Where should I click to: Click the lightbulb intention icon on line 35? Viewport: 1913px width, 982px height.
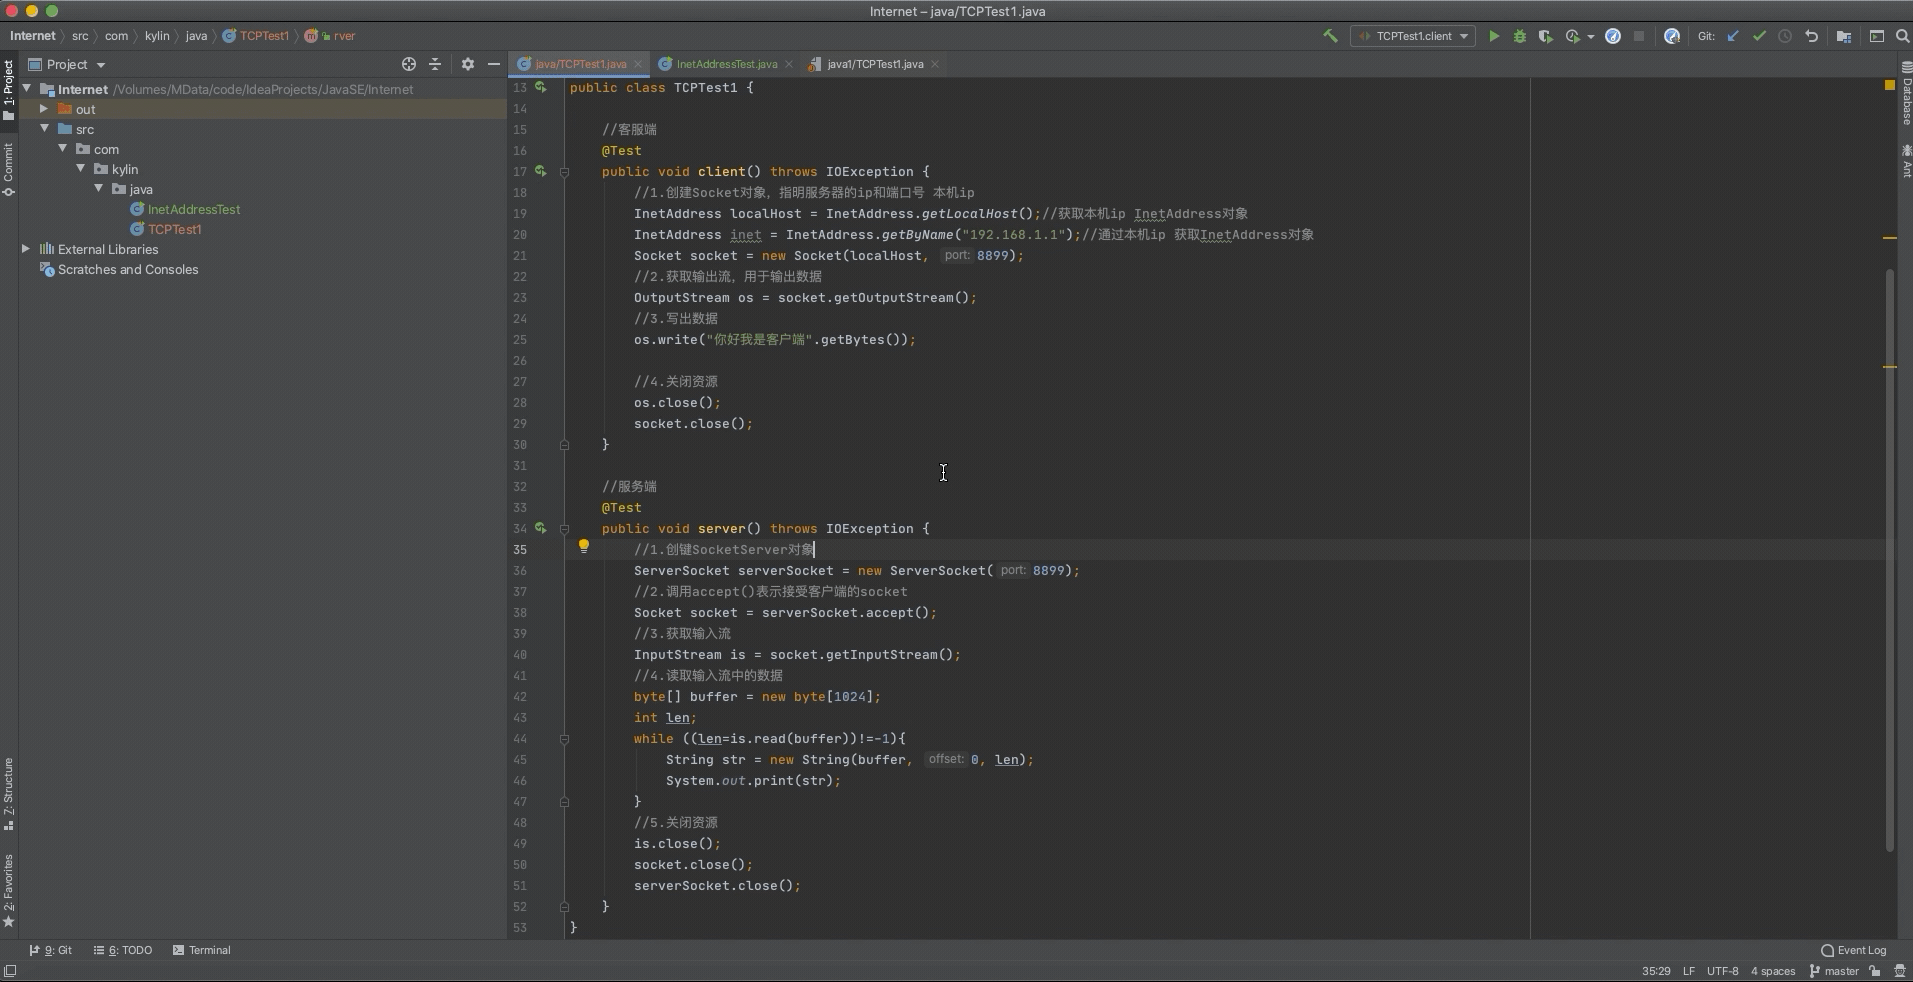click(584, 547)
